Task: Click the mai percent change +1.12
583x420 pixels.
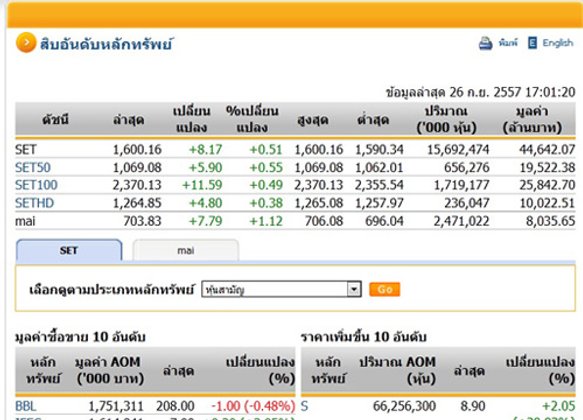Action: (266, 221)
